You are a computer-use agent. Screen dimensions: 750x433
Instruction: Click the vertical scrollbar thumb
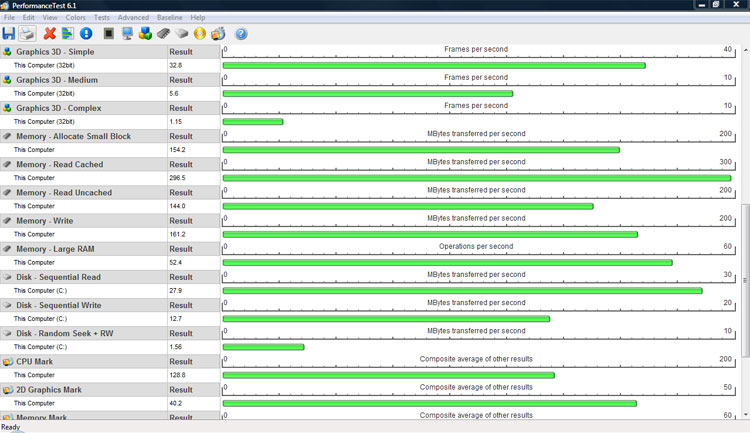tap(745, 280)
